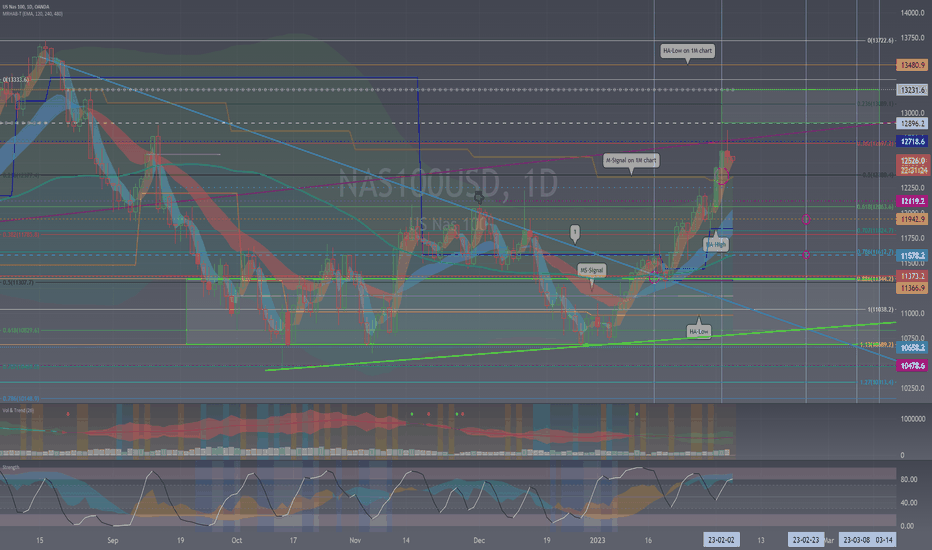
Task: Select the orange 13480.9 price label
Action: [x=912, y=65]
